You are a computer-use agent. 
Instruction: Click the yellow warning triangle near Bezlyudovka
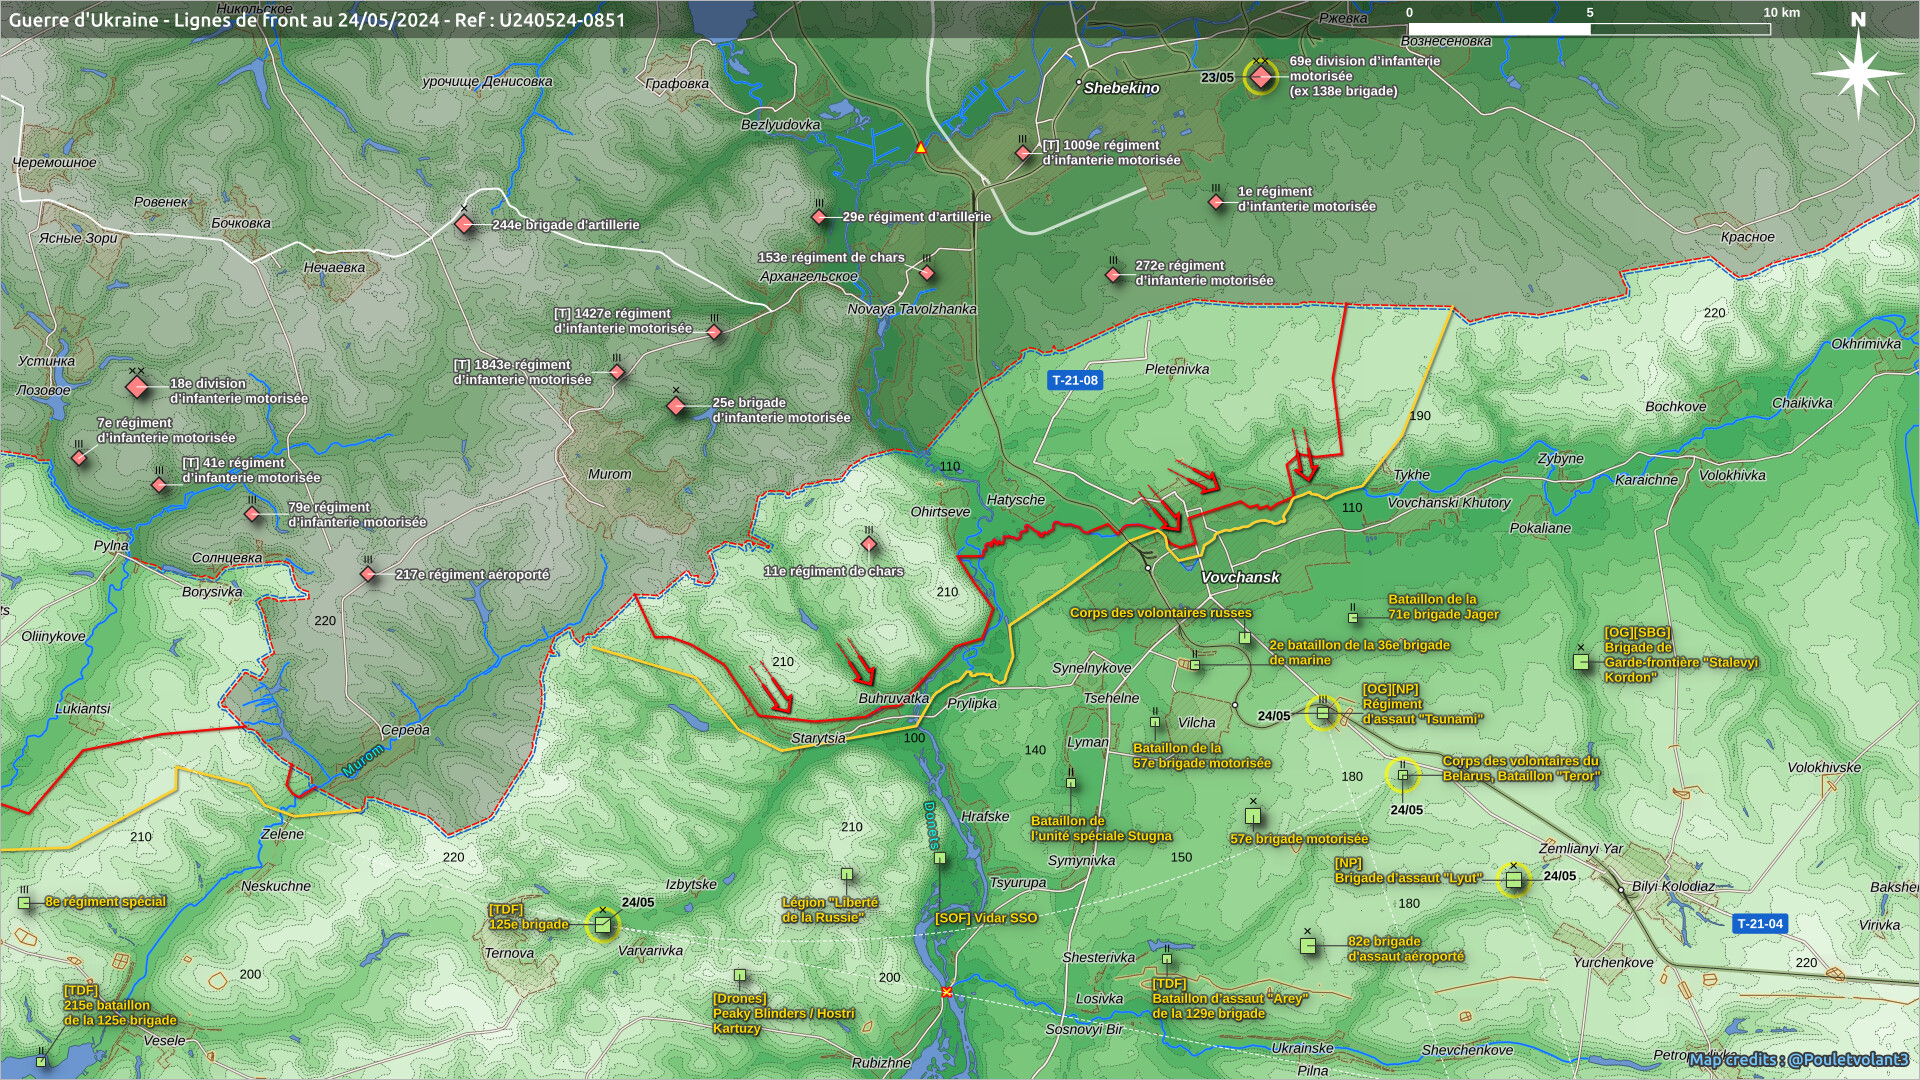pos(921,148)
